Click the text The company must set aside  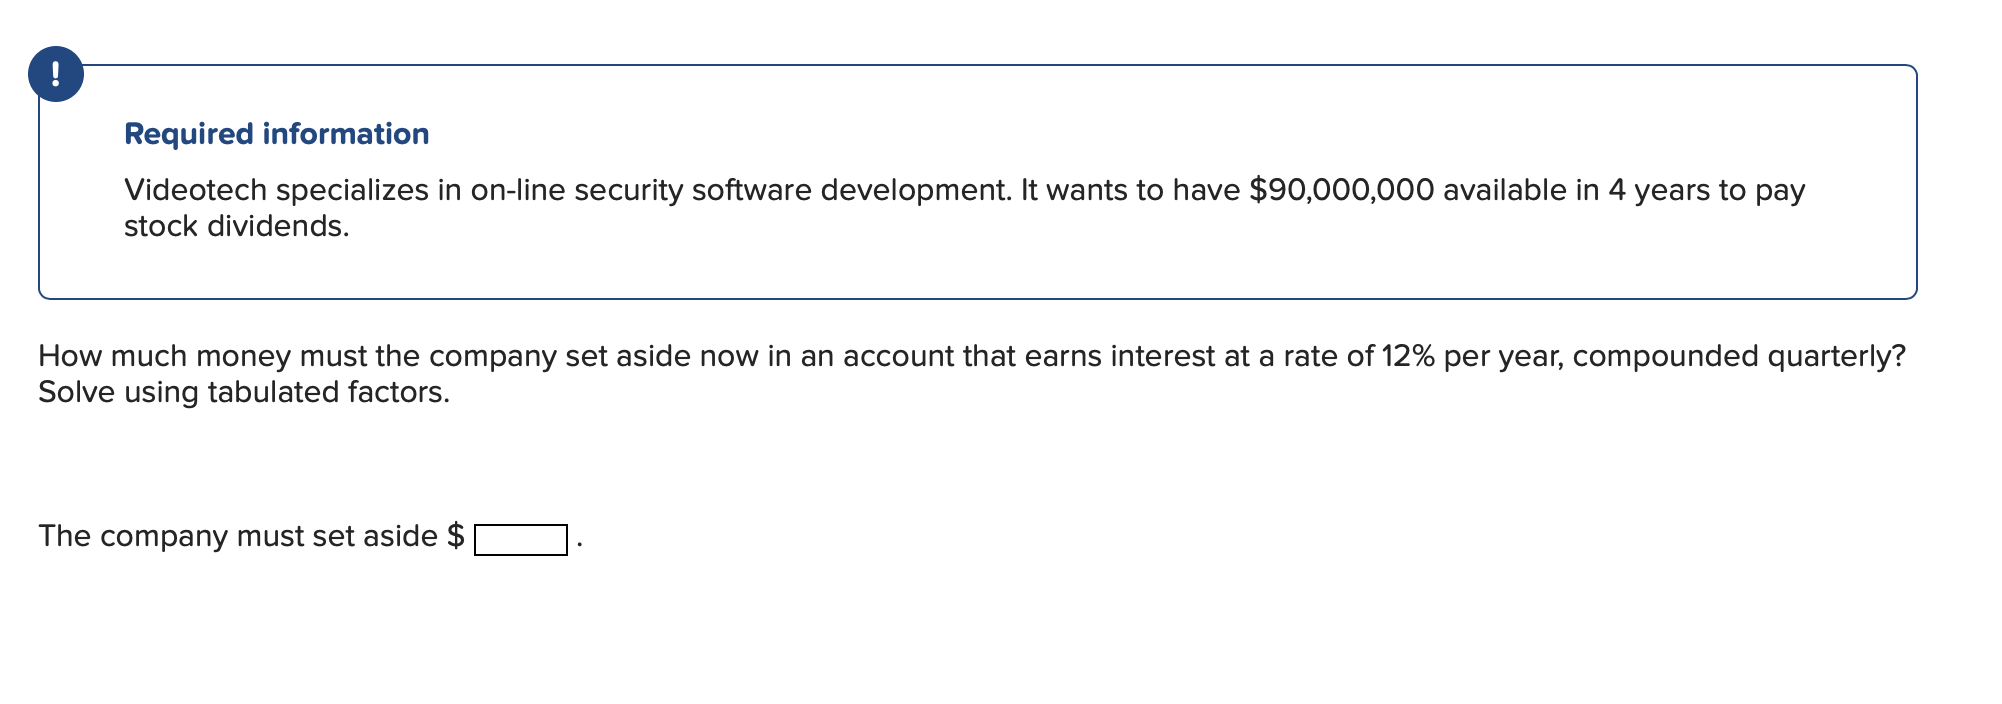click(235, 536)
